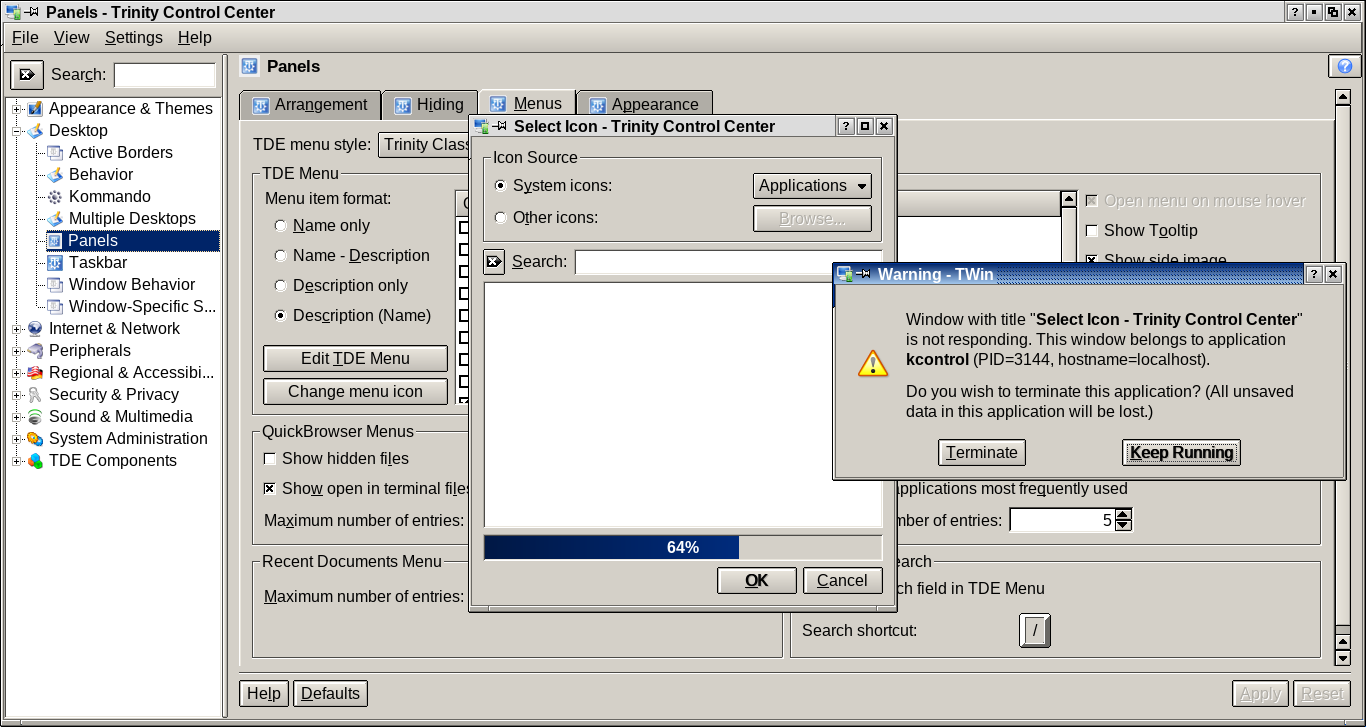Select the Behavior module icon
Image resolution: width=1366 pixels, height=727 pixels.
(x=55, y=174)
